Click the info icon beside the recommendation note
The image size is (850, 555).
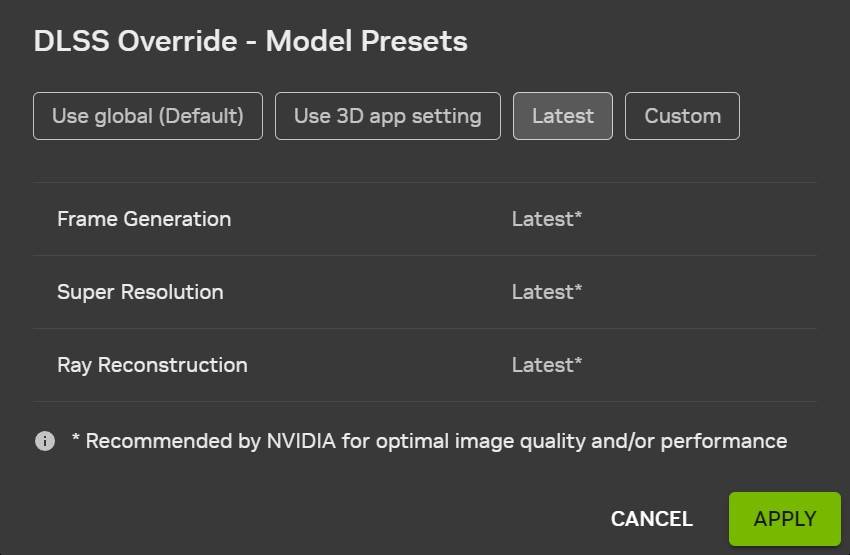pos(45,441)
